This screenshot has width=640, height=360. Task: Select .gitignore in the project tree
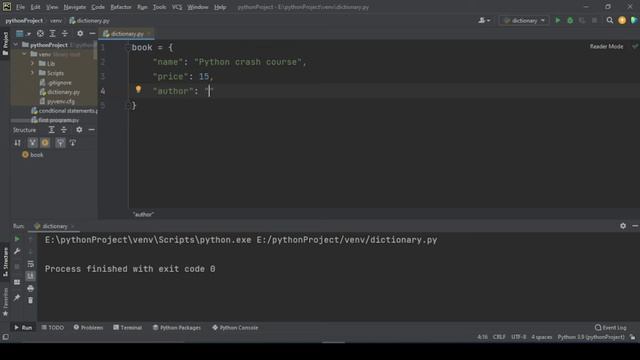(x=56, y=82)
